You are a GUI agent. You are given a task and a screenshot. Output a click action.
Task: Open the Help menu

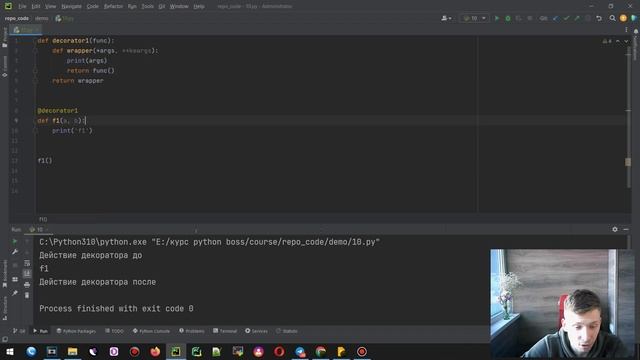[199, 7]
